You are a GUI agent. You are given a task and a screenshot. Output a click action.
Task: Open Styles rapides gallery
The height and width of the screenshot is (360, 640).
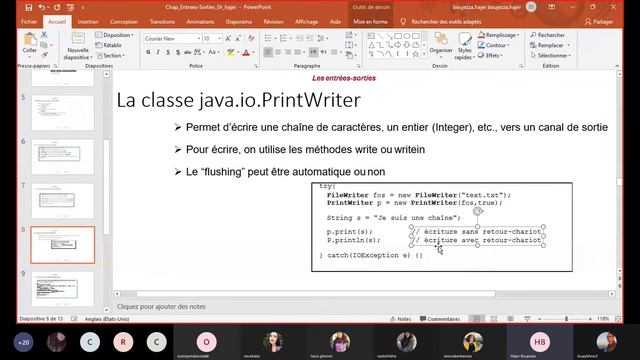click(x=464, y=46)
